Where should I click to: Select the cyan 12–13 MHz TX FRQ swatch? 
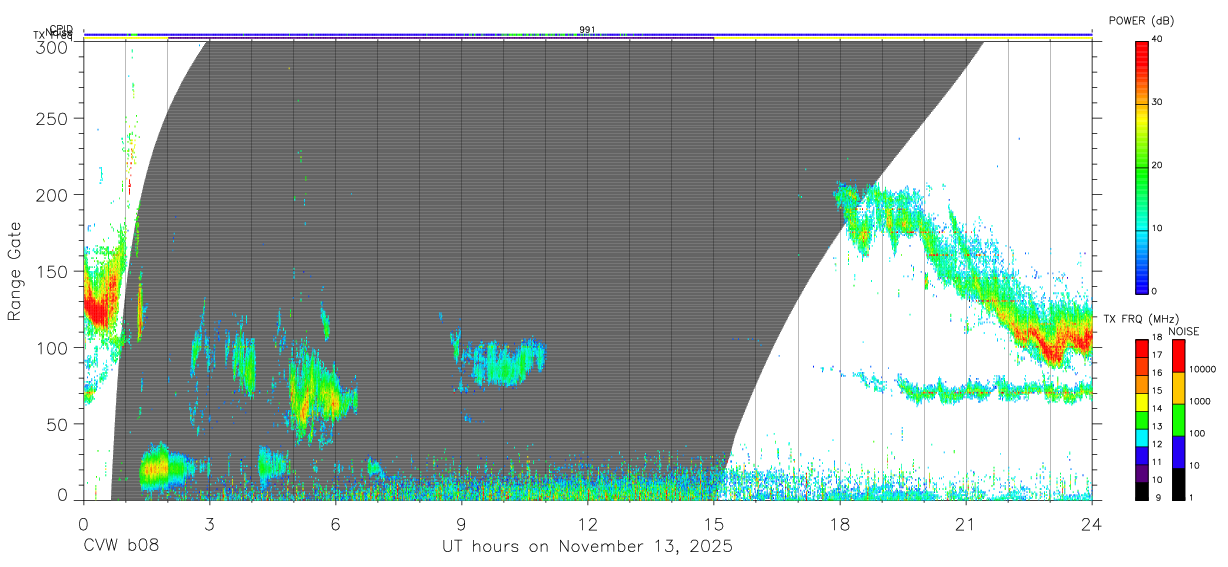[x=1142, y=437]
